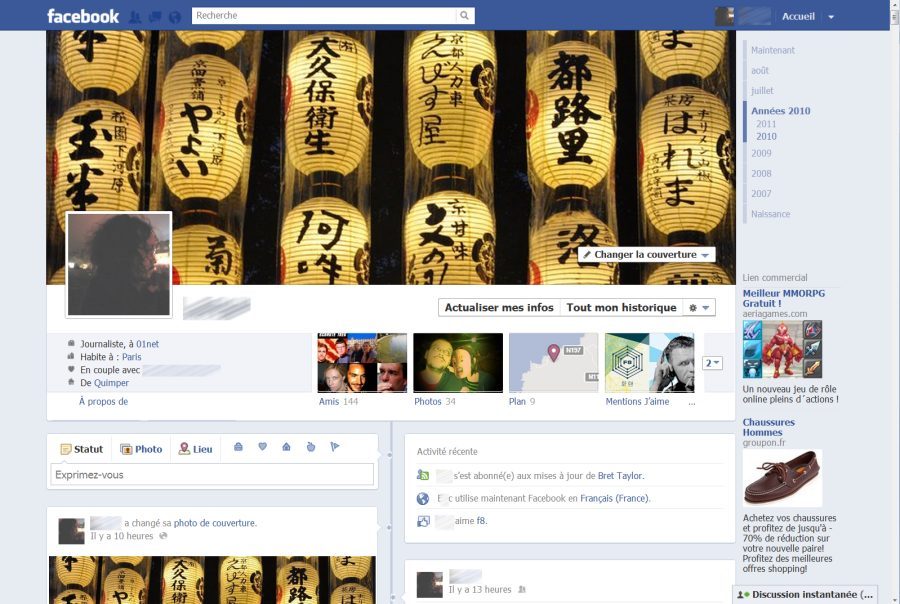The height and width of the screenshot is (604, 900).
Task: Click the Tout mon historique button
Action: 621,308
